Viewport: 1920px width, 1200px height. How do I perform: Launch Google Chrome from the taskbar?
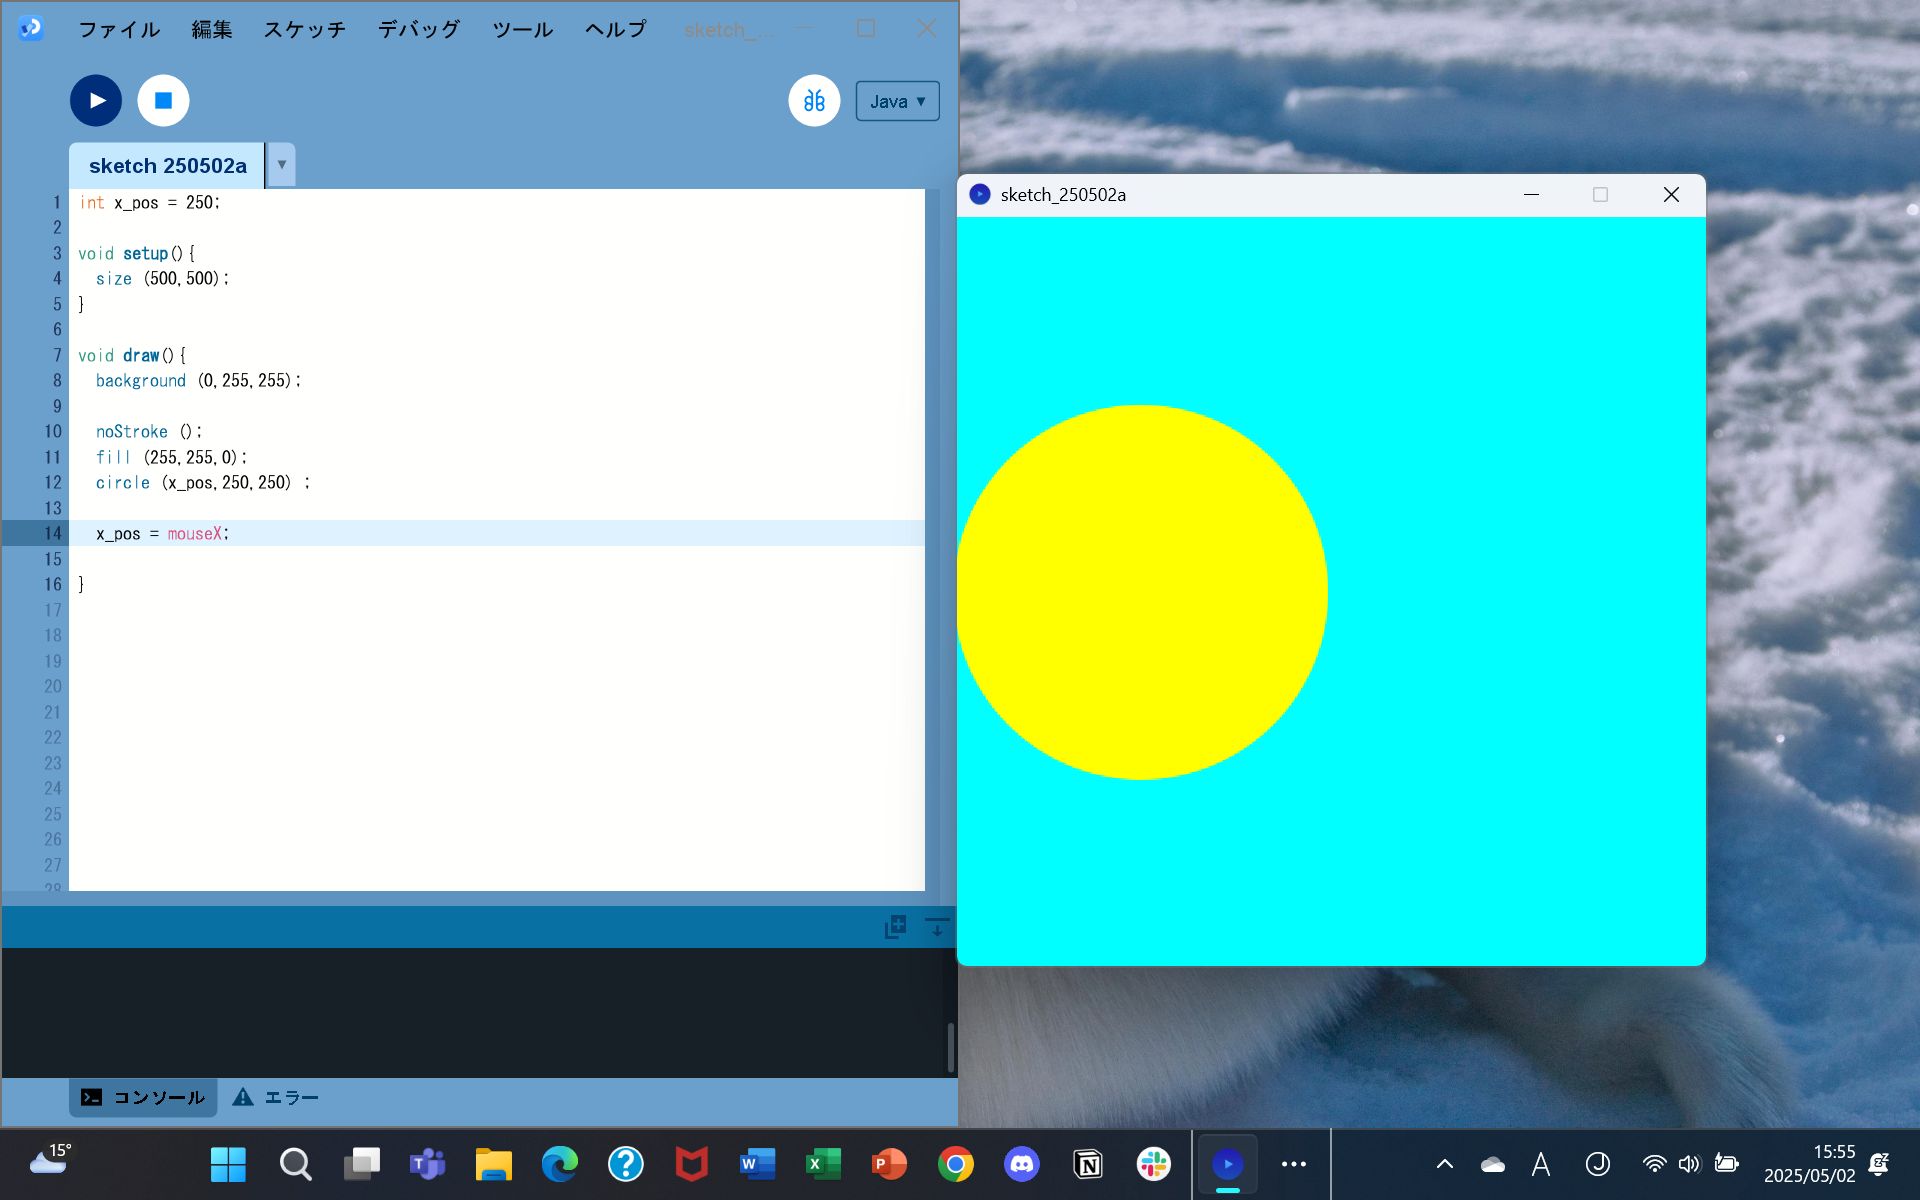click(x=956, y=1164)
